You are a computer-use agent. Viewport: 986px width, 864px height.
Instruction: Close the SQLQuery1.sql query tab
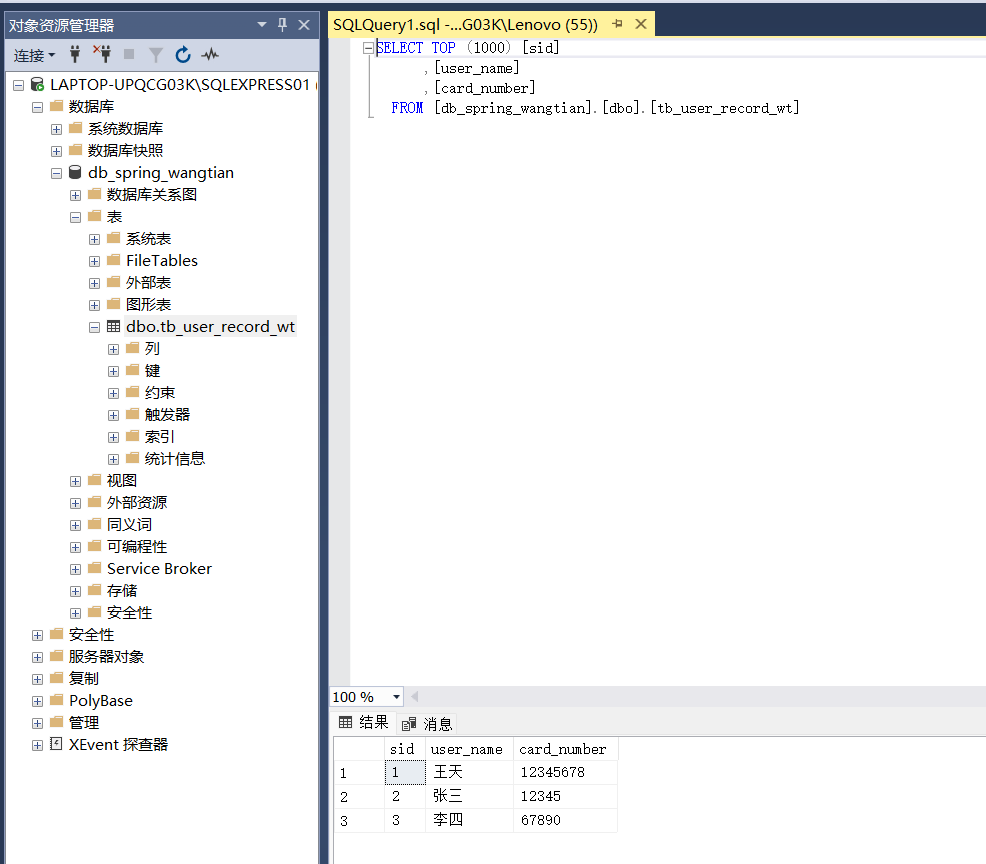click(x=641, y=24)
